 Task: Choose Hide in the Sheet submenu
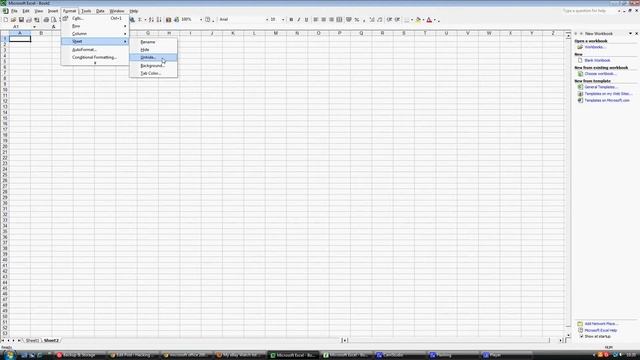[x=153, y=50]
